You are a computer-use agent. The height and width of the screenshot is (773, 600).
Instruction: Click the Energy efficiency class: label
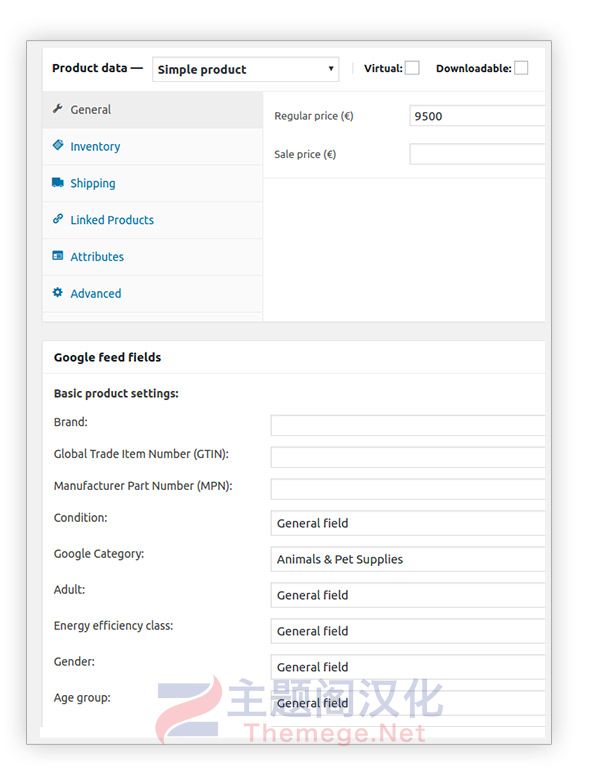(113, 626)
